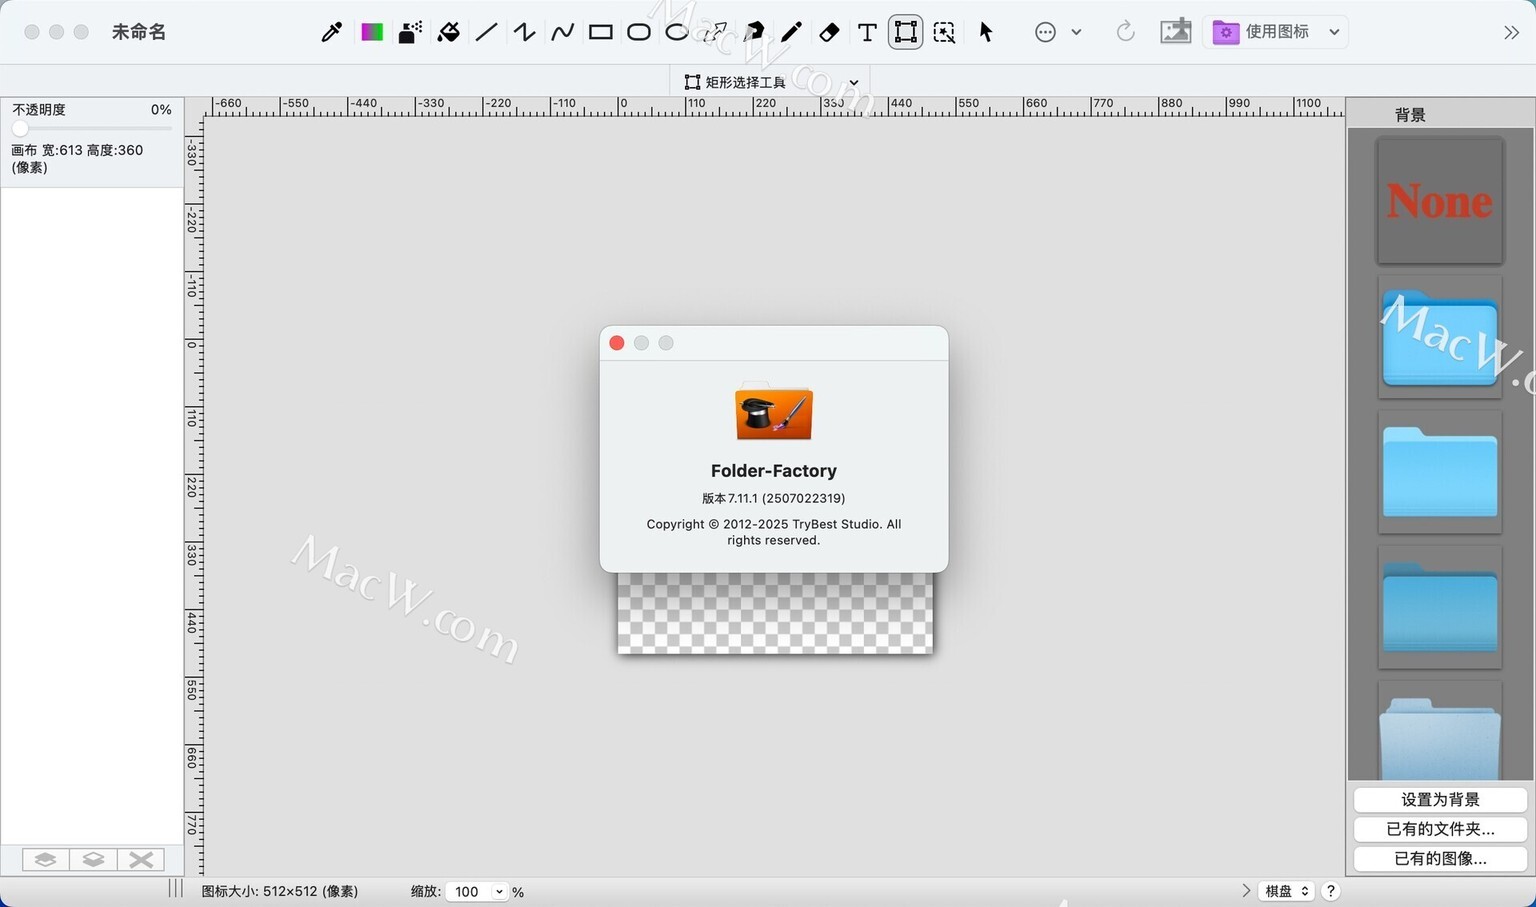Click the insert image toolbar icon
Viewport: 1536px width, 907px height.
point(1175,32)
